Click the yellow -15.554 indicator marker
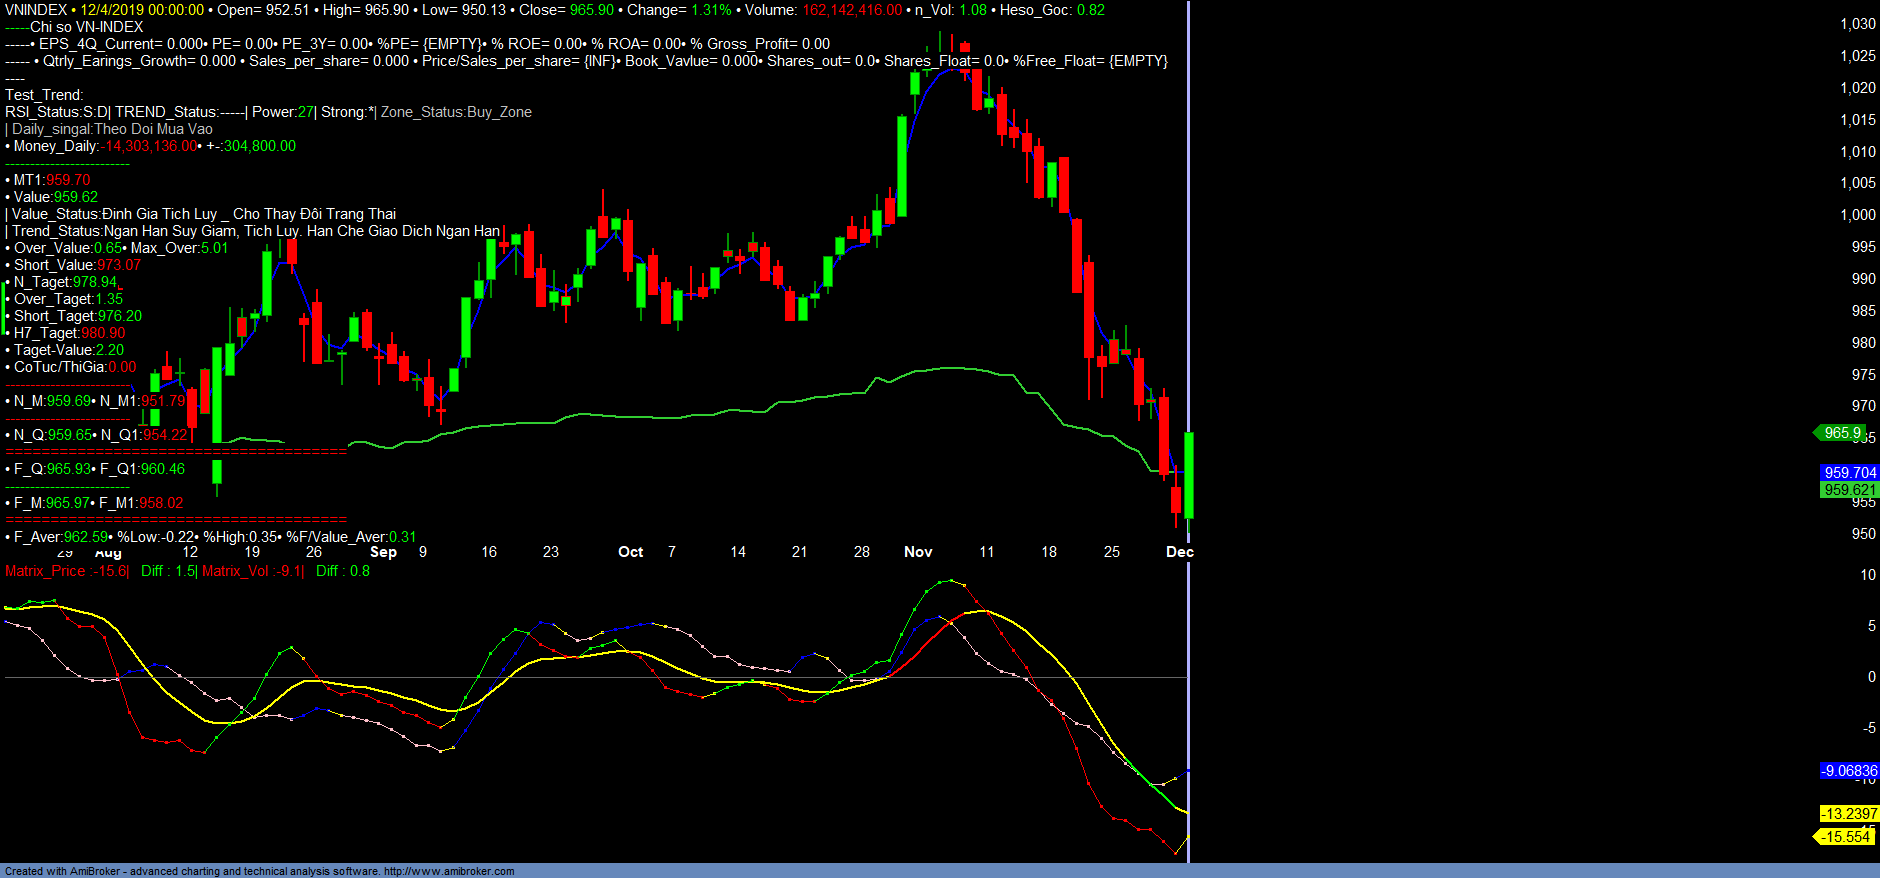 point(1845,837)
